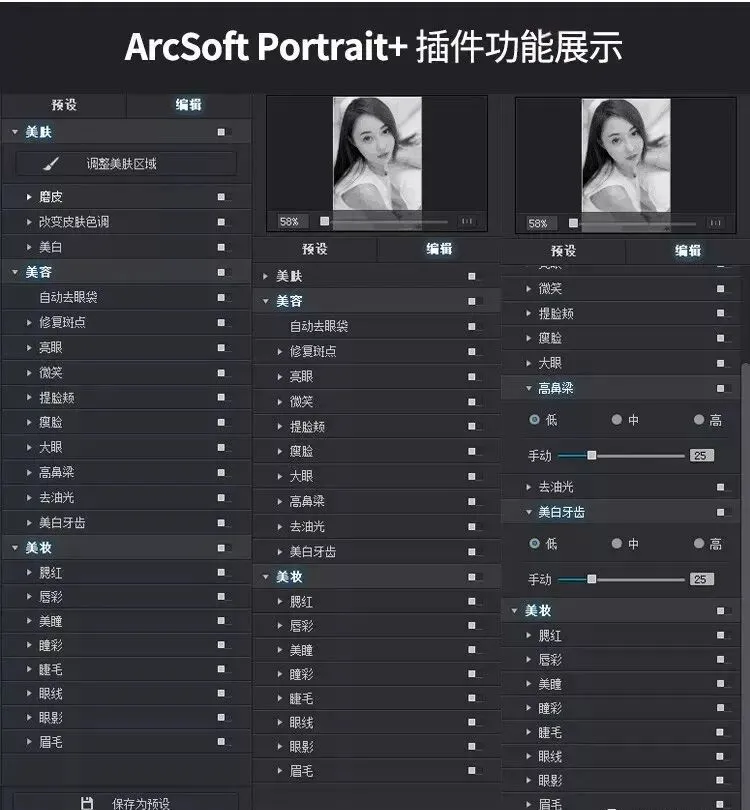Toggle 去油光 switch in right panel
750x810 pixels.
[x=723, y=487]
